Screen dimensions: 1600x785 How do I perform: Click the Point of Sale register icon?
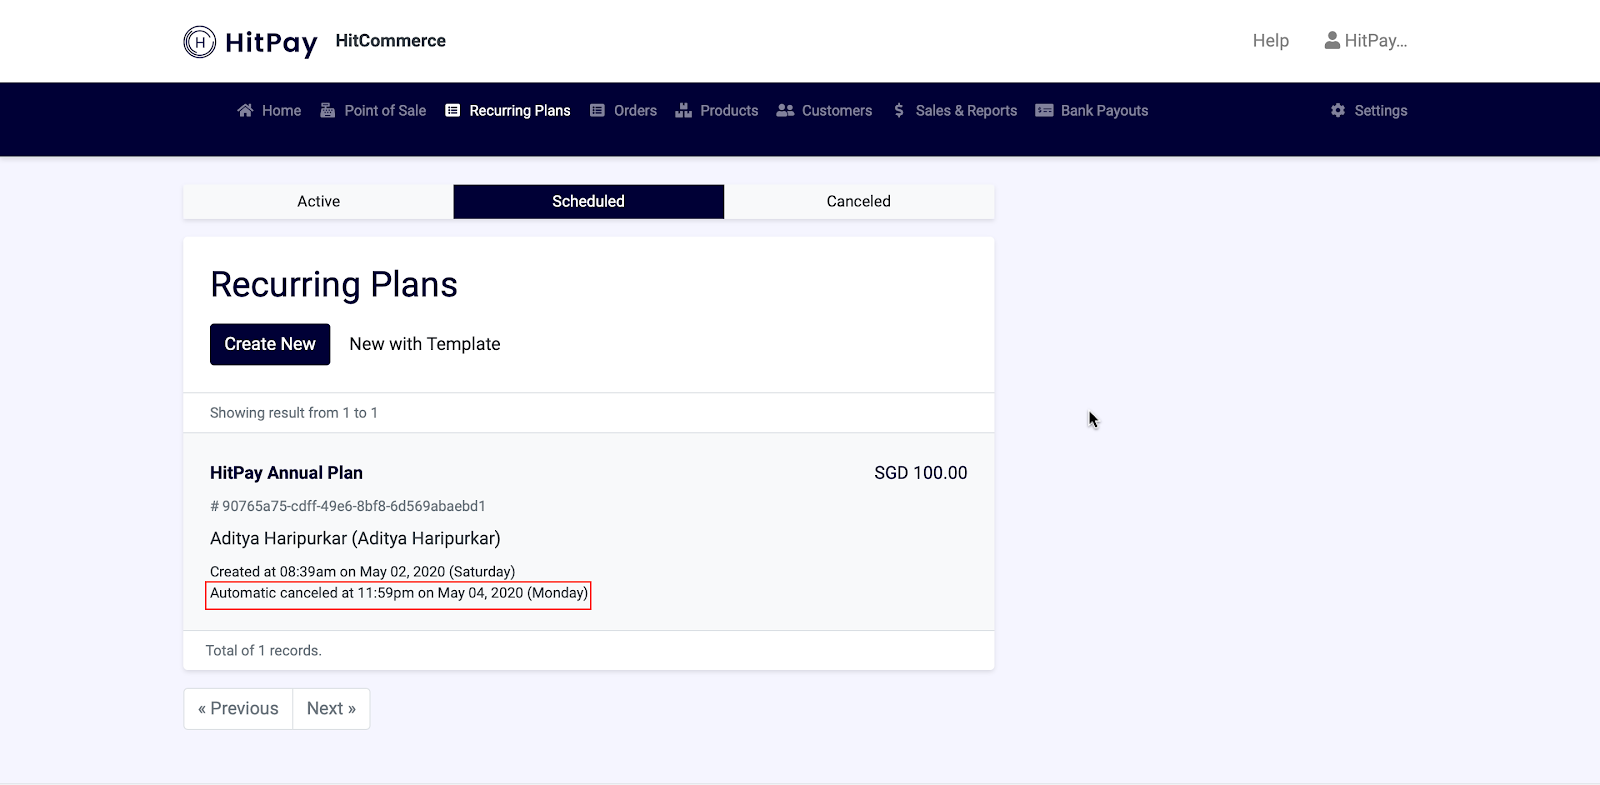tap(327, 111)
